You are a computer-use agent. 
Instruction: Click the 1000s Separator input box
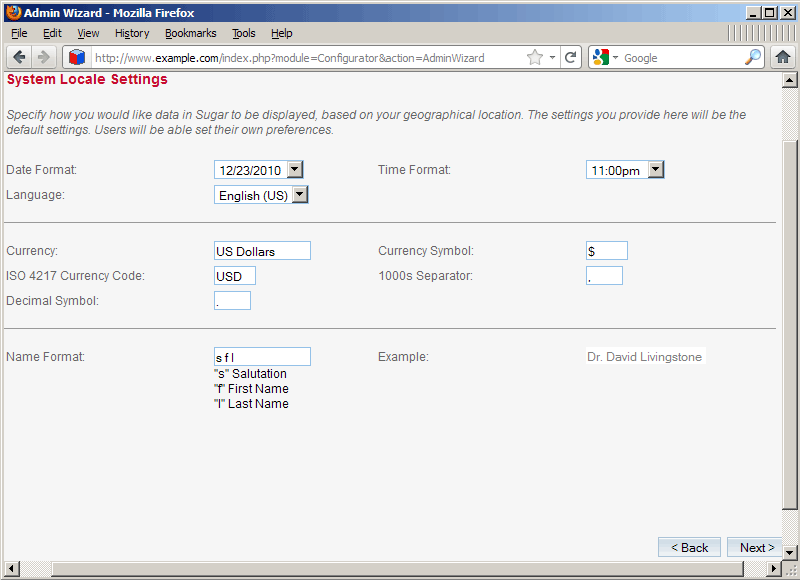pos(604,275)
